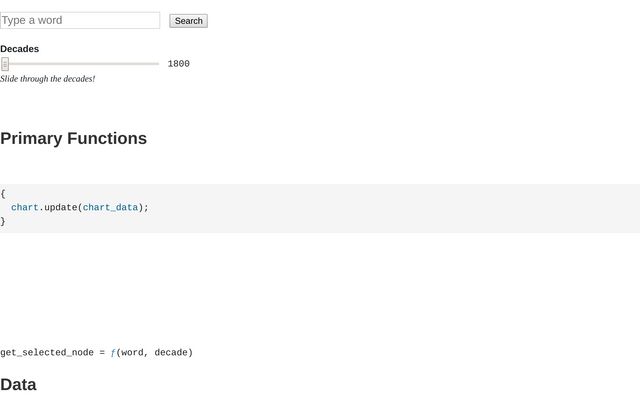Click the middle of the Decades slider track
640x400 pixels.
(x=80, y=64)
